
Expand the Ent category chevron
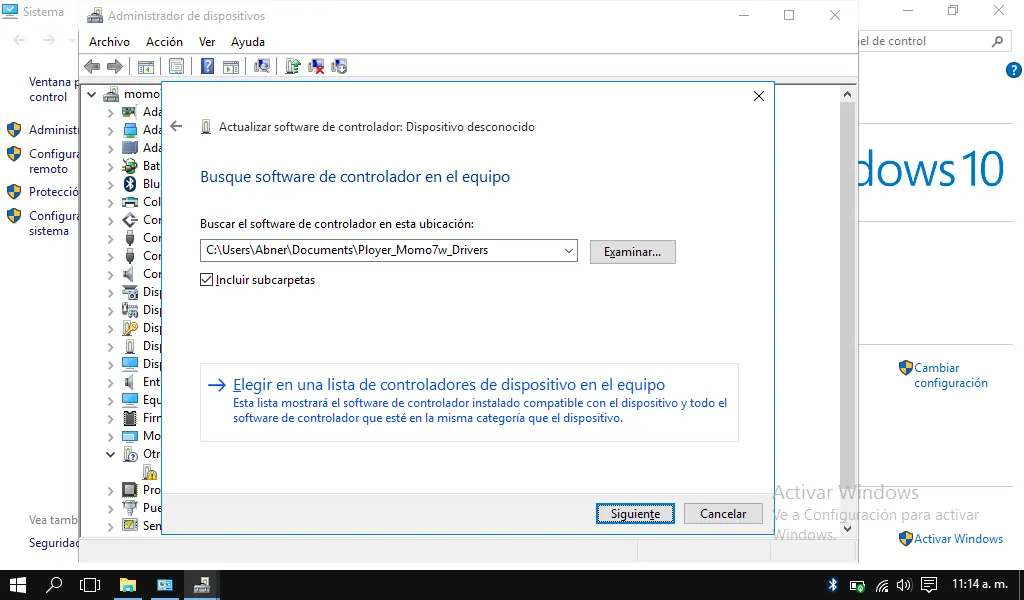click(110, 383)
